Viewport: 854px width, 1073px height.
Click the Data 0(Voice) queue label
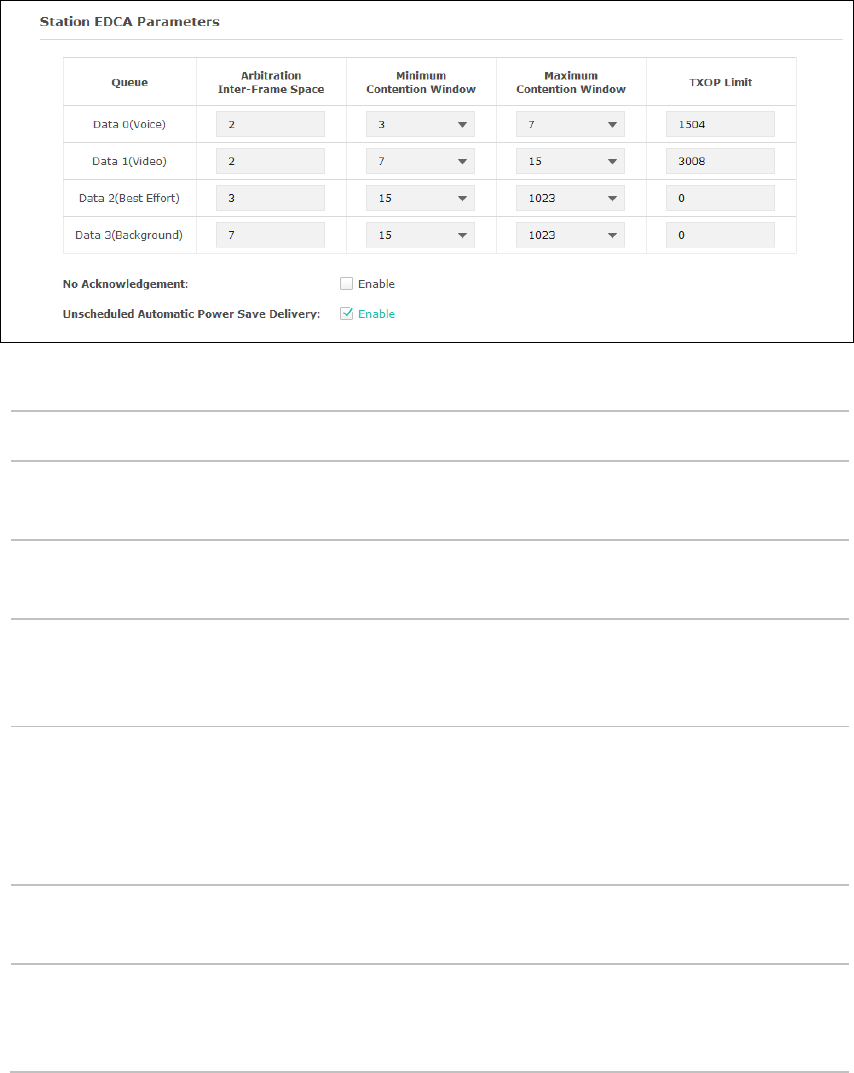pyautogui.click(x=129, y=125)
